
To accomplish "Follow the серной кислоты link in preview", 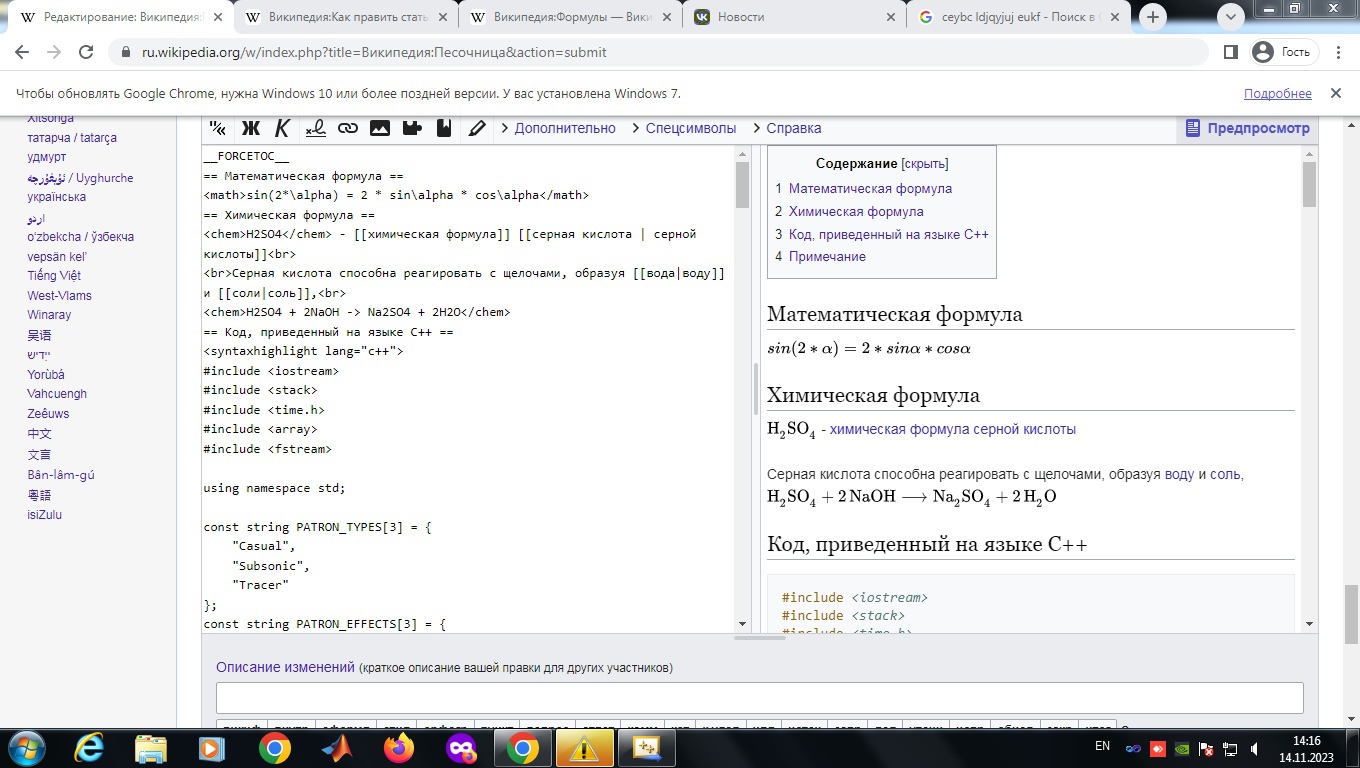I will (x=1024, y=429).
